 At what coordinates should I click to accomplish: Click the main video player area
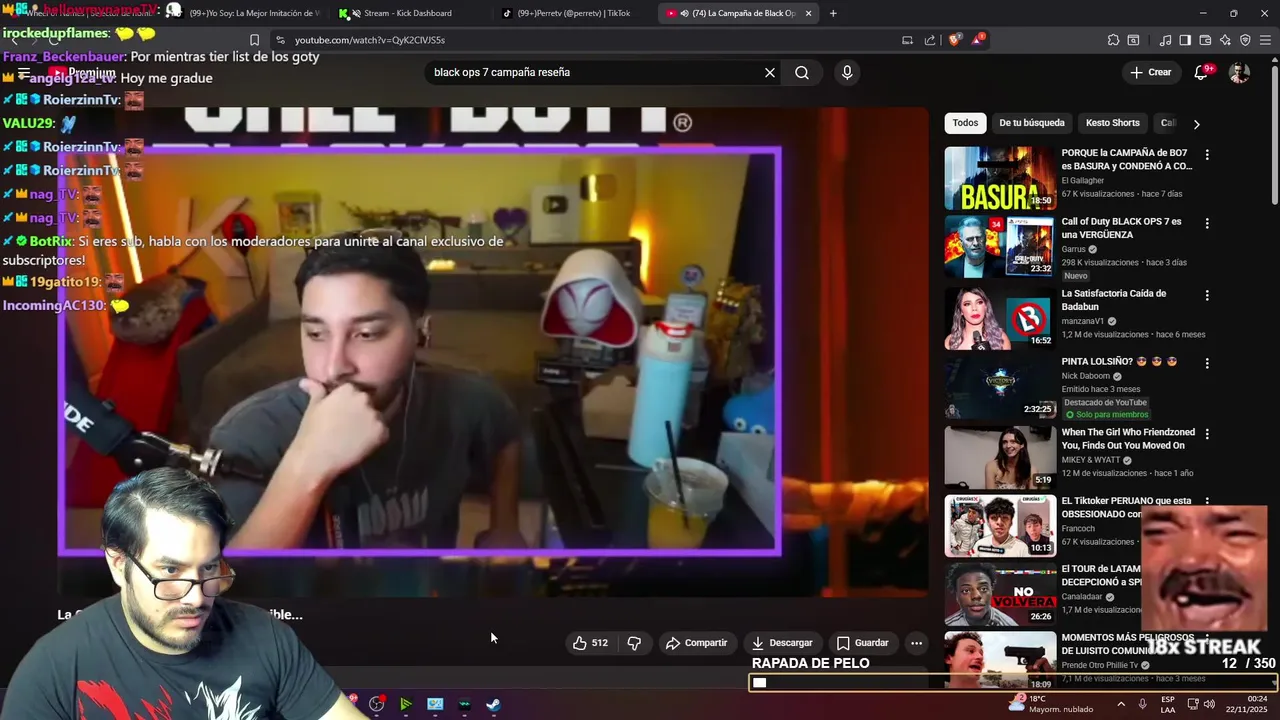pos(492,350)
